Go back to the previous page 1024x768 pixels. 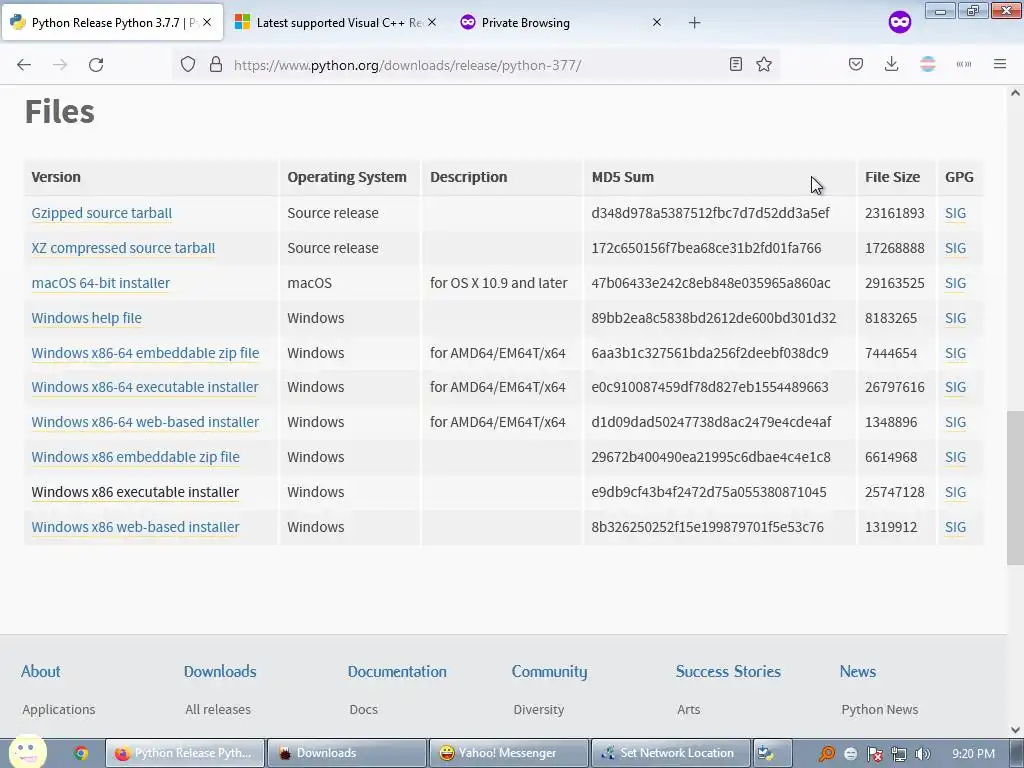tap(24, 65)
